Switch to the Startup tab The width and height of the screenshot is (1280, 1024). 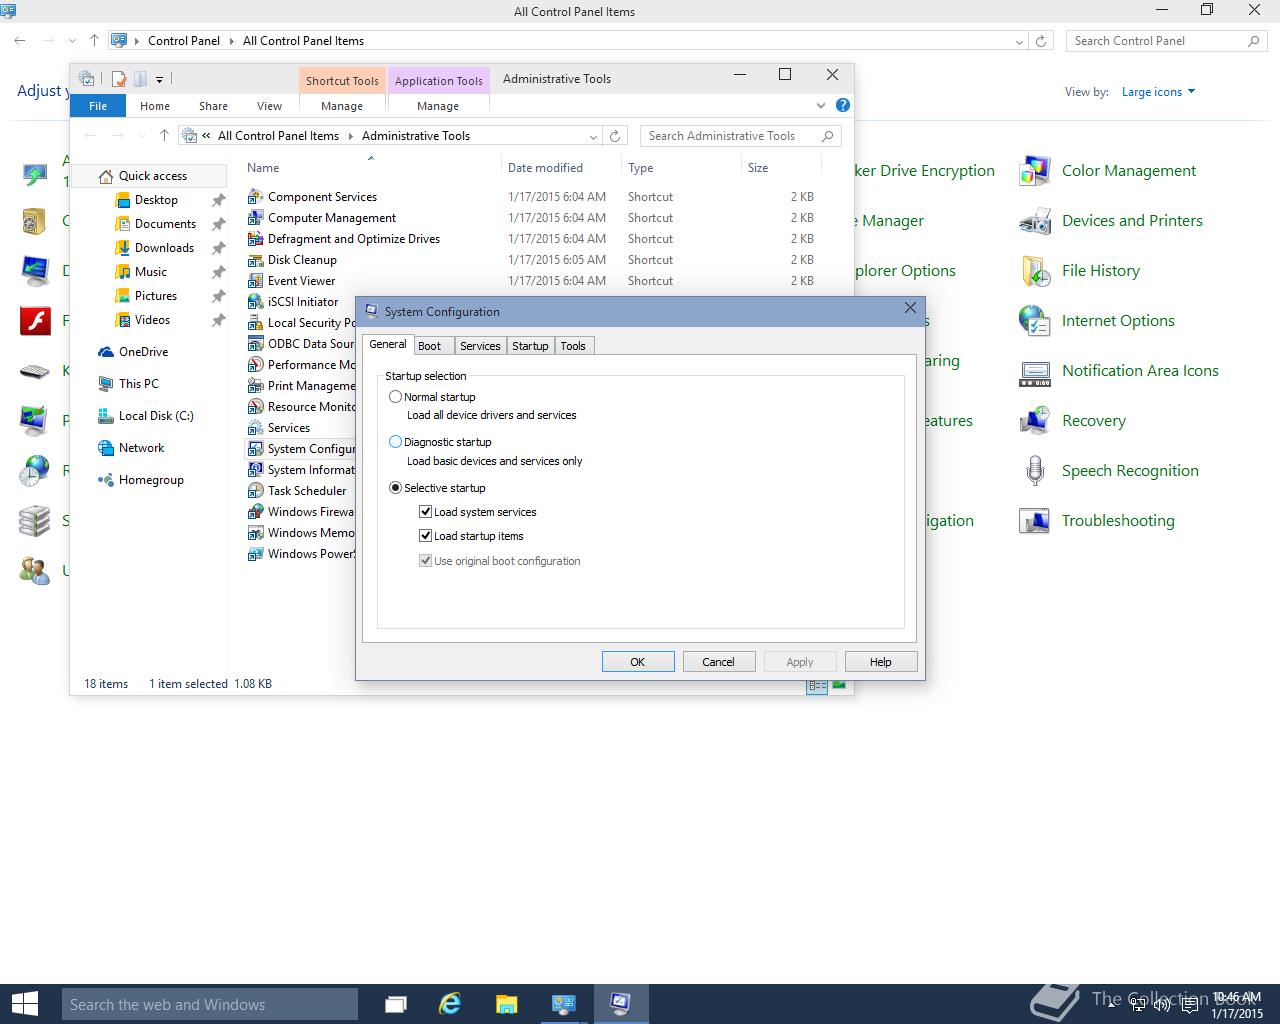(x=530, y=346)
